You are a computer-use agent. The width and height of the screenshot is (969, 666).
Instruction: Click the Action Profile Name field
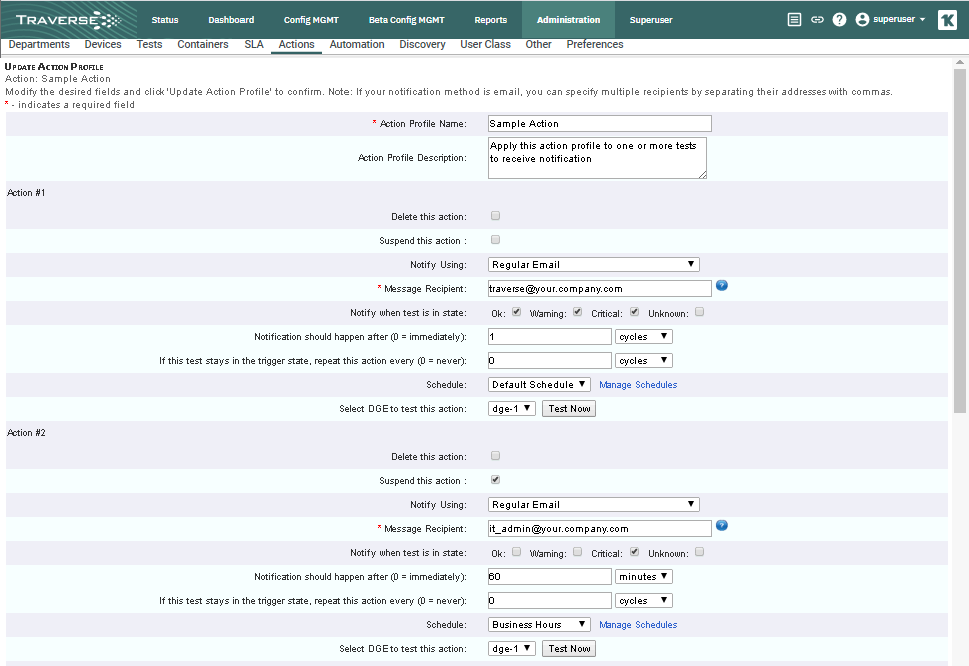click(599, 124)
